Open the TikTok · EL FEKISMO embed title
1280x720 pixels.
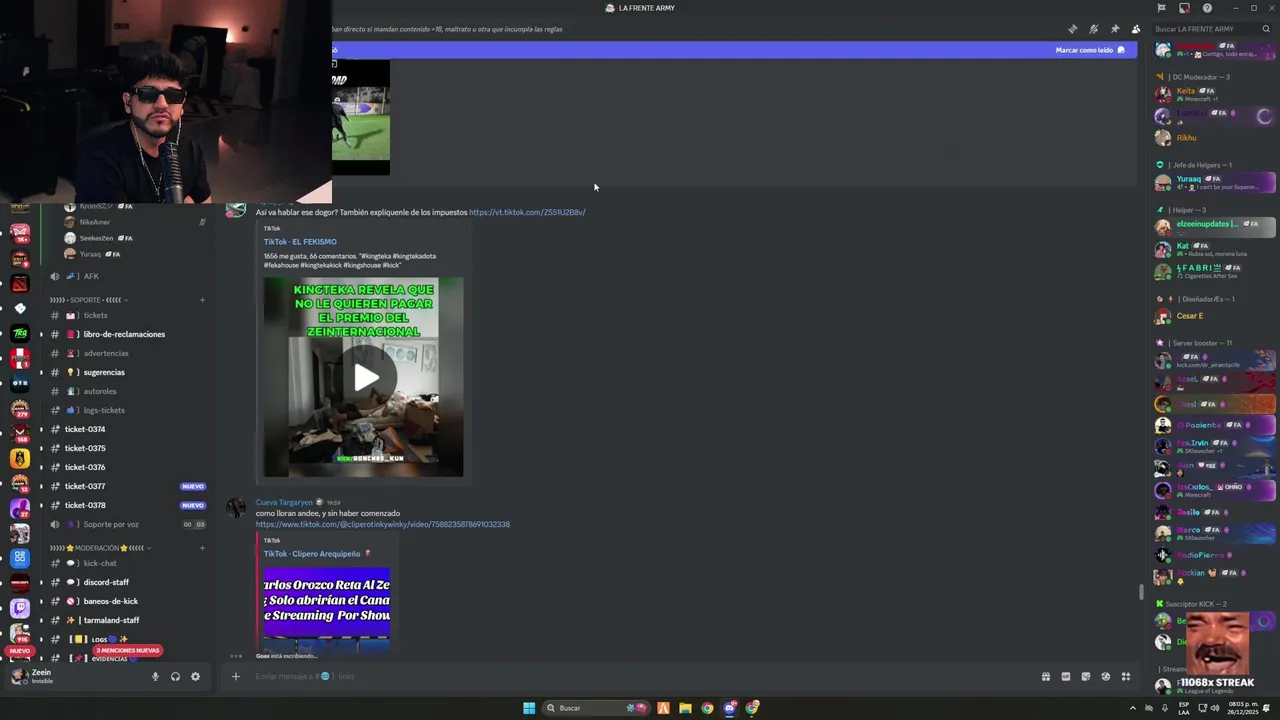[300, 242]
